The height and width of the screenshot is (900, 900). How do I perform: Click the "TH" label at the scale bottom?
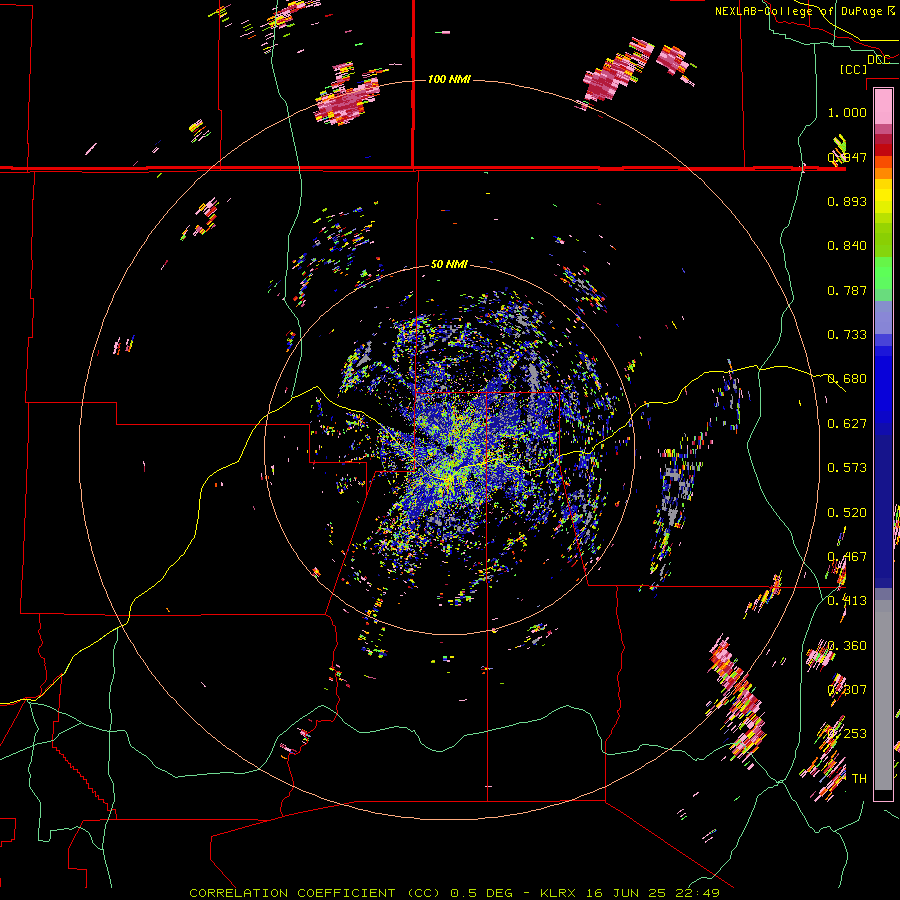859,778
